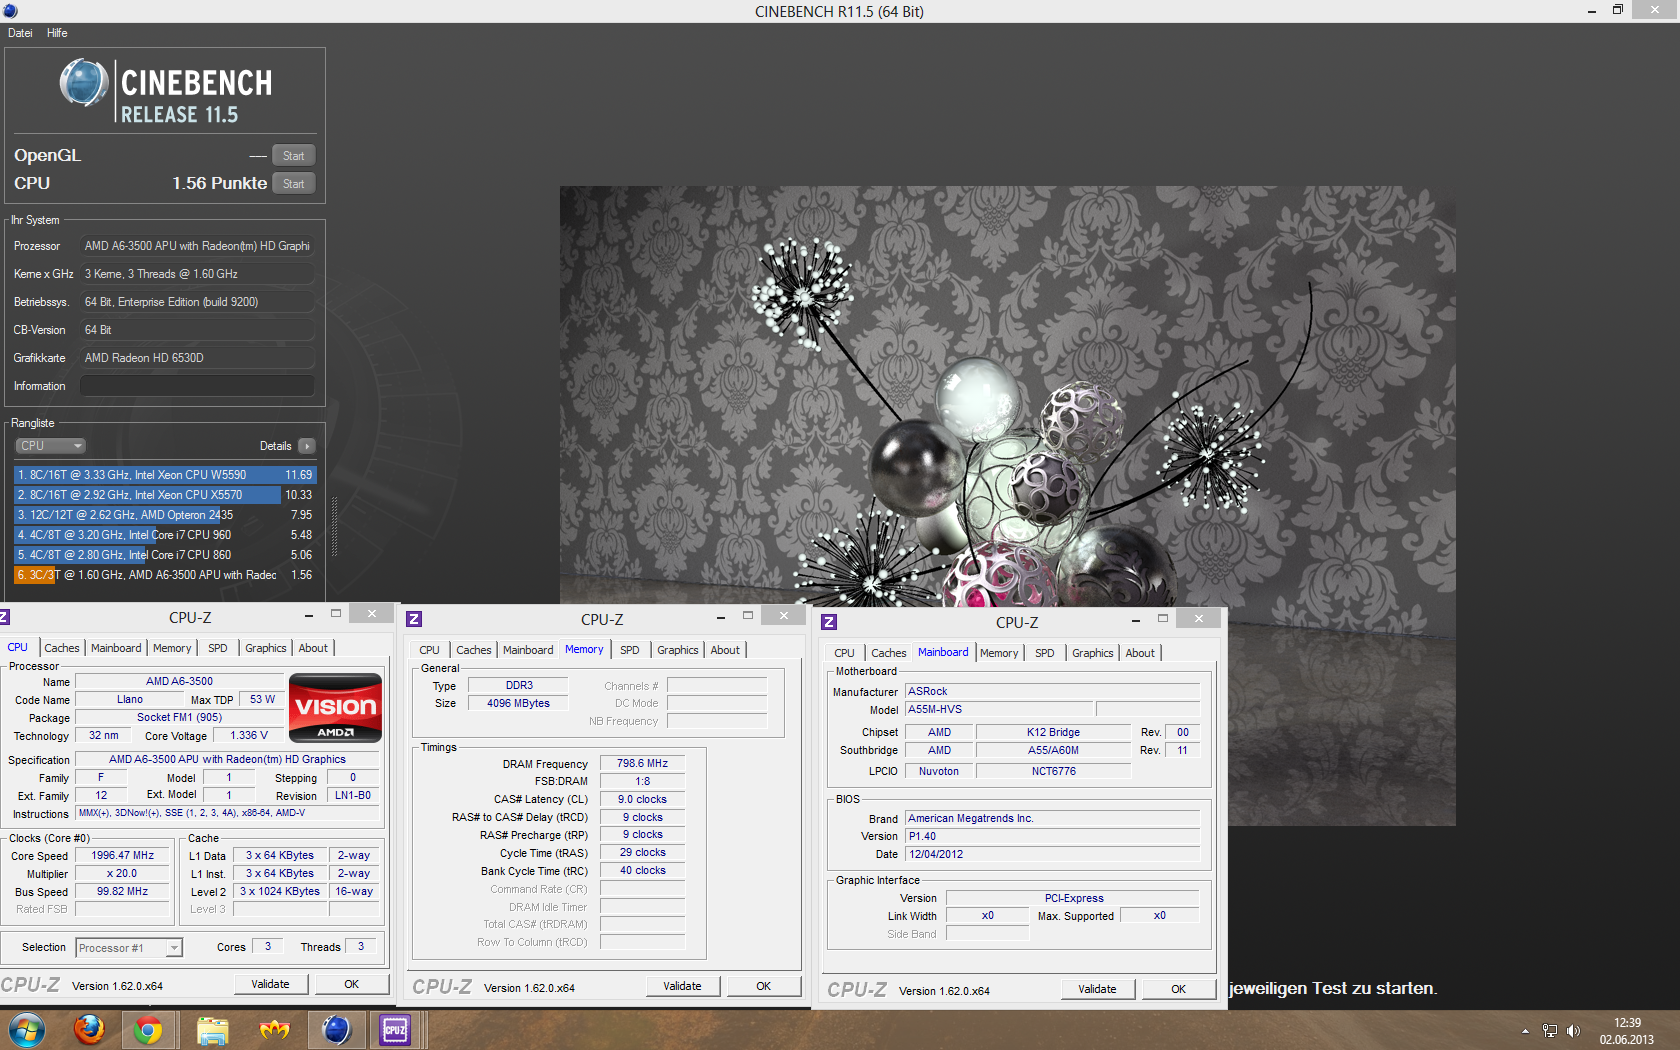
Task: Open the Hilfe menu
Action: [x=57, y=33]
